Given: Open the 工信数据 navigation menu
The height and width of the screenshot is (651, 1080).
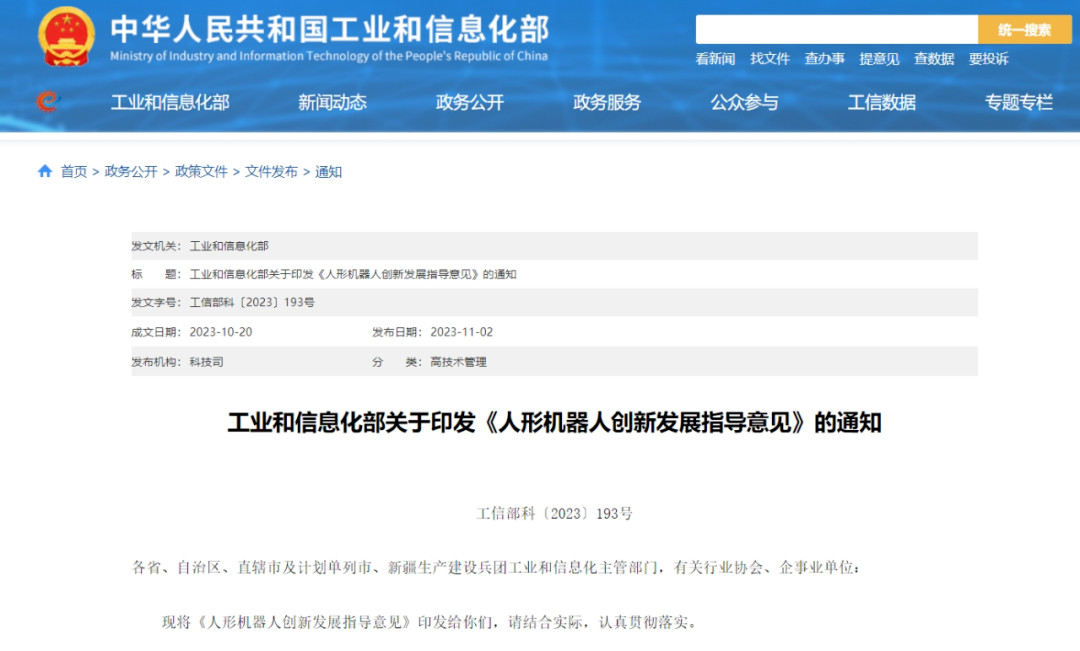Looking at the screenshot, I should pyautogui.click(x=882, y=103).
